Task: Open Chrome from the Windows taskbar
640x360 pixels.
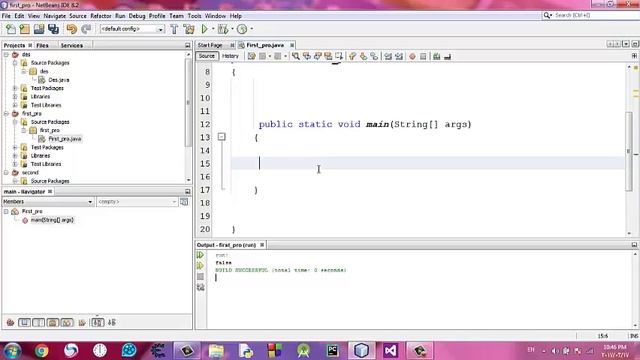Action: (x=41, y=350)
